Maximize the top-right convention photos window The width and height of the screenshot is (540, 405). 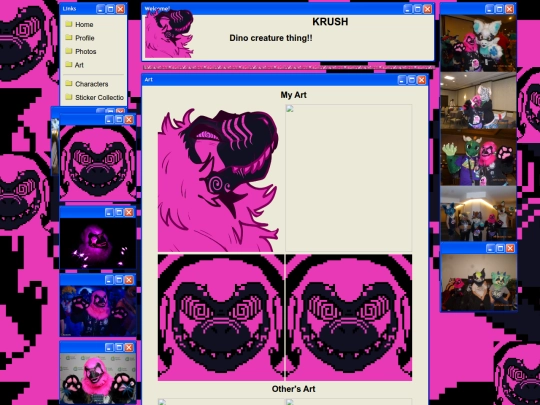(x=500, y=9)
